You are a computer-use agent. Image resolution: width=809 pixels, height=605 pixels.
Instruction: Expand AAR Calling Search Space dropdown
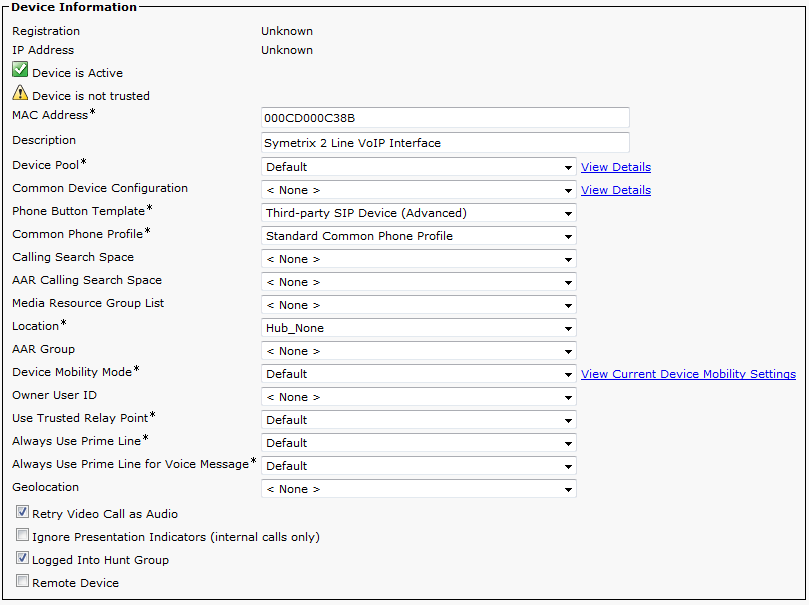pos(418,282)
